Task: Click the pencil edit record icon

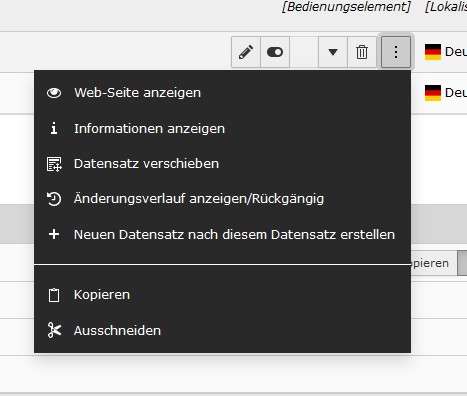Action: click(x=246, y=52)
